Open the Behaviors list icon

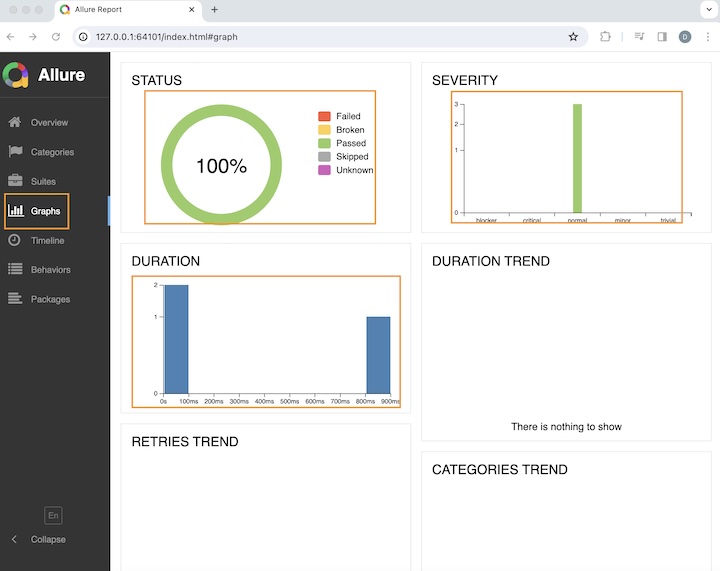click(x=15, y=269)
